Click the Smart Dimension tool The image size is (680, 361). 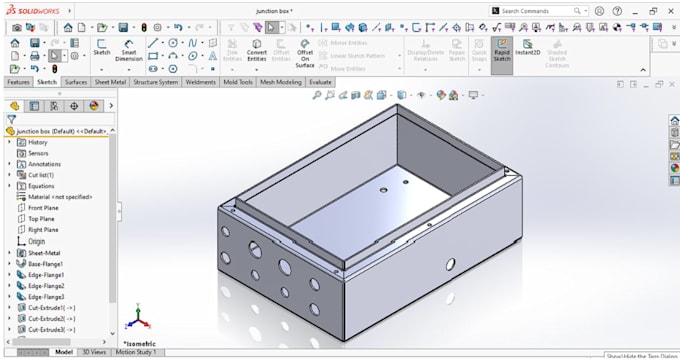pyautogui.click(x=129, y=50)
